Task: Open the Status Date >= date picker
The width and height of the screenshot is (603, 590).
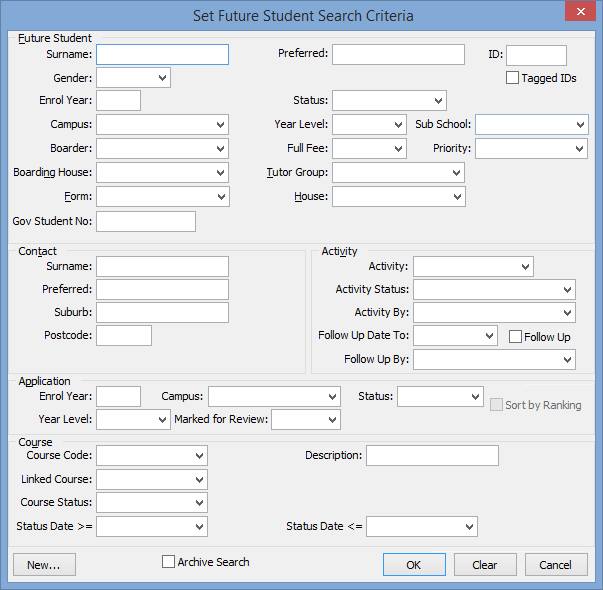Action: (152, 527)
